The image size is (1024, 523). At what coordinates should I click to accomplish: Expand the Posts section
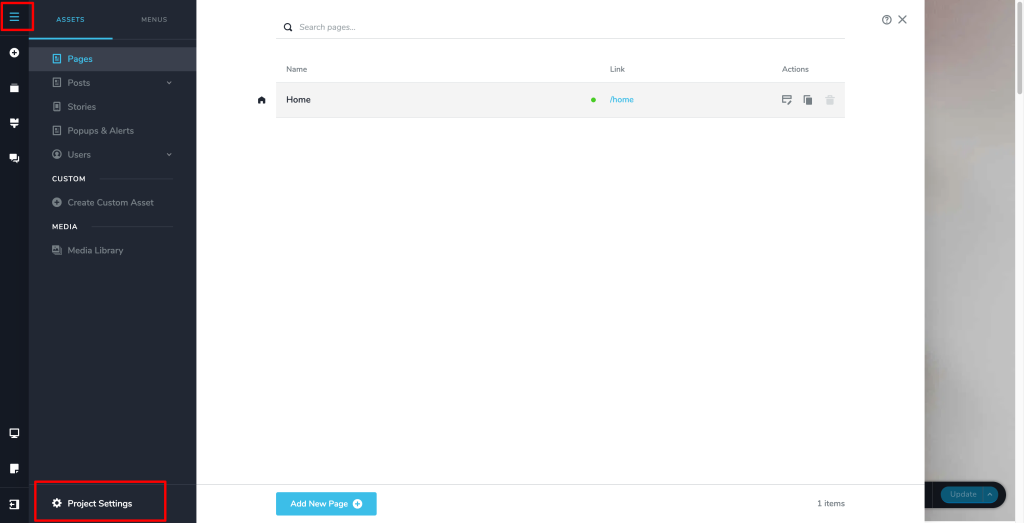169,83
